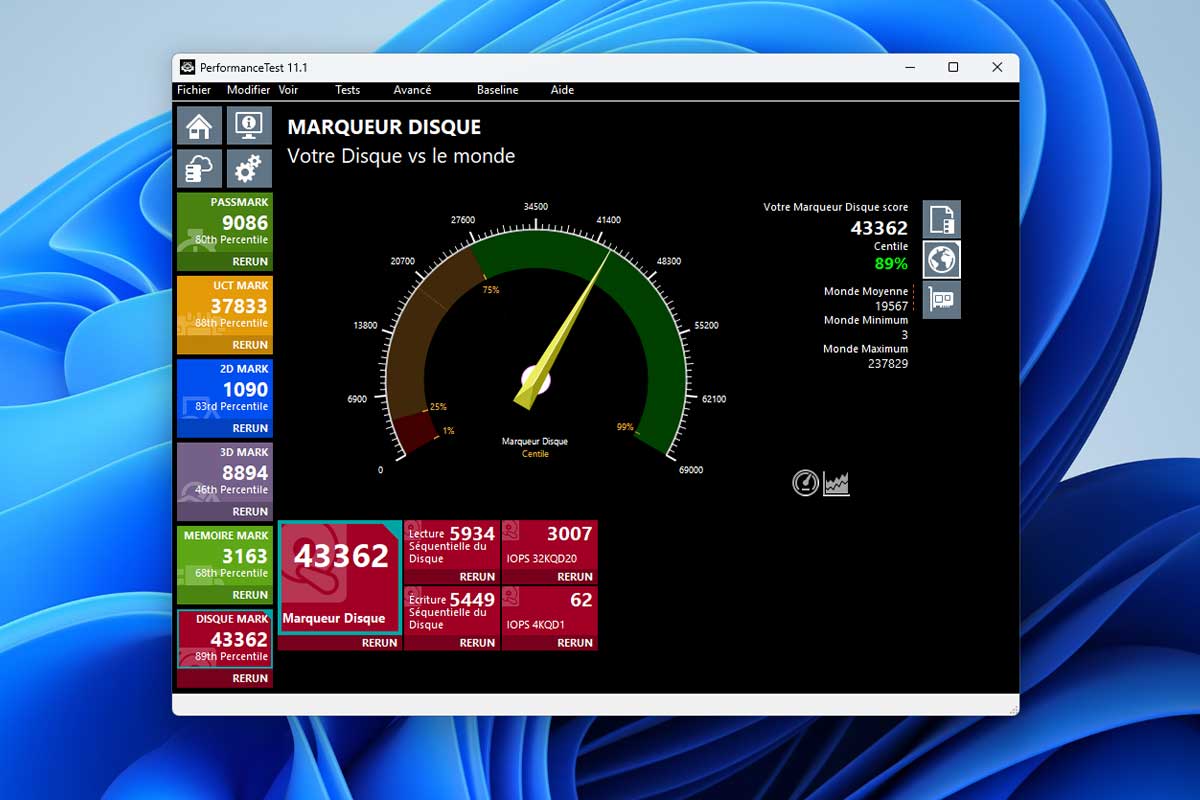The height and width of the screenshot is (800, 1200).
Task: Switch to the speedometer gauge view icon
Action: pos(805,484)
